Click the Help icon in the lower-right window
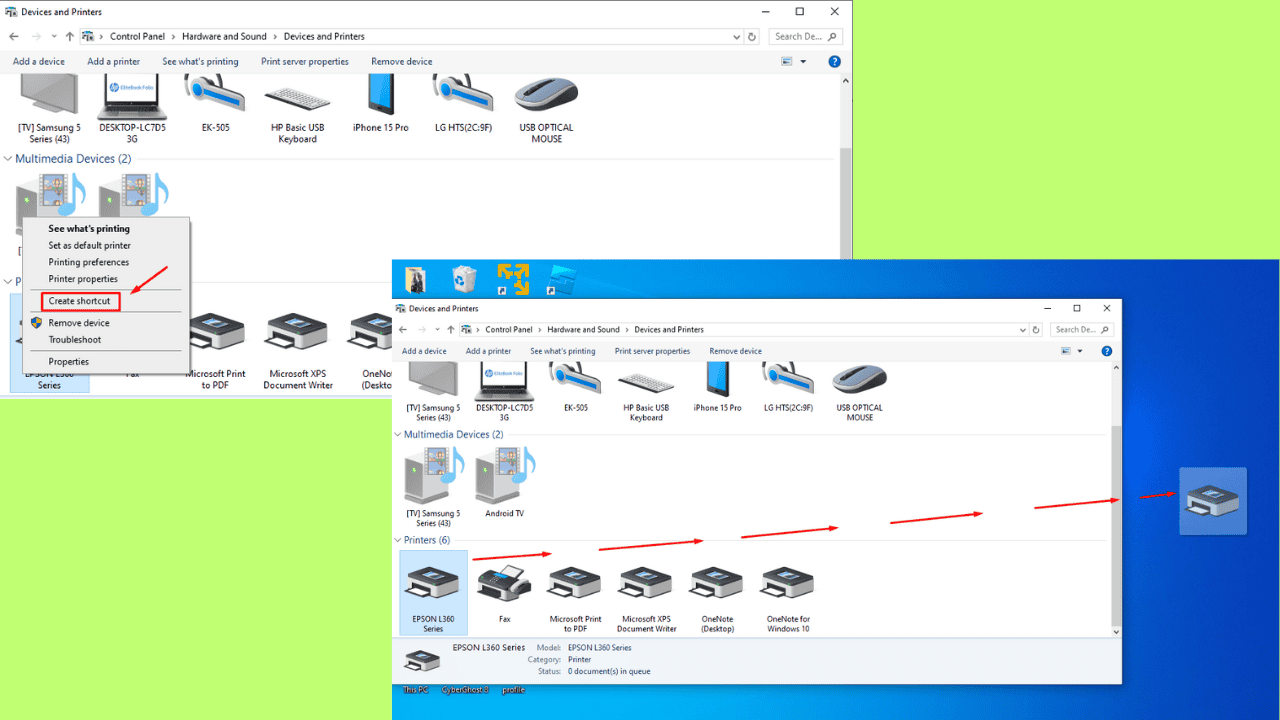 [1107, 351]
